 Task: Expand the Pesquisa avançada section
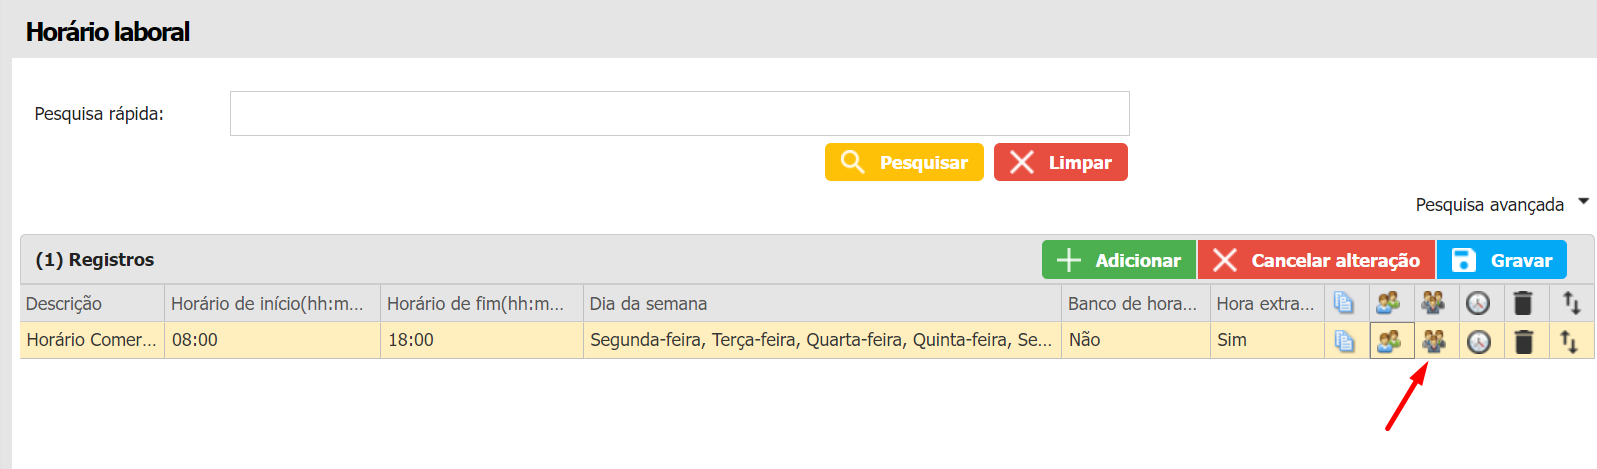pyautogui.click(x=1501, y=204)
